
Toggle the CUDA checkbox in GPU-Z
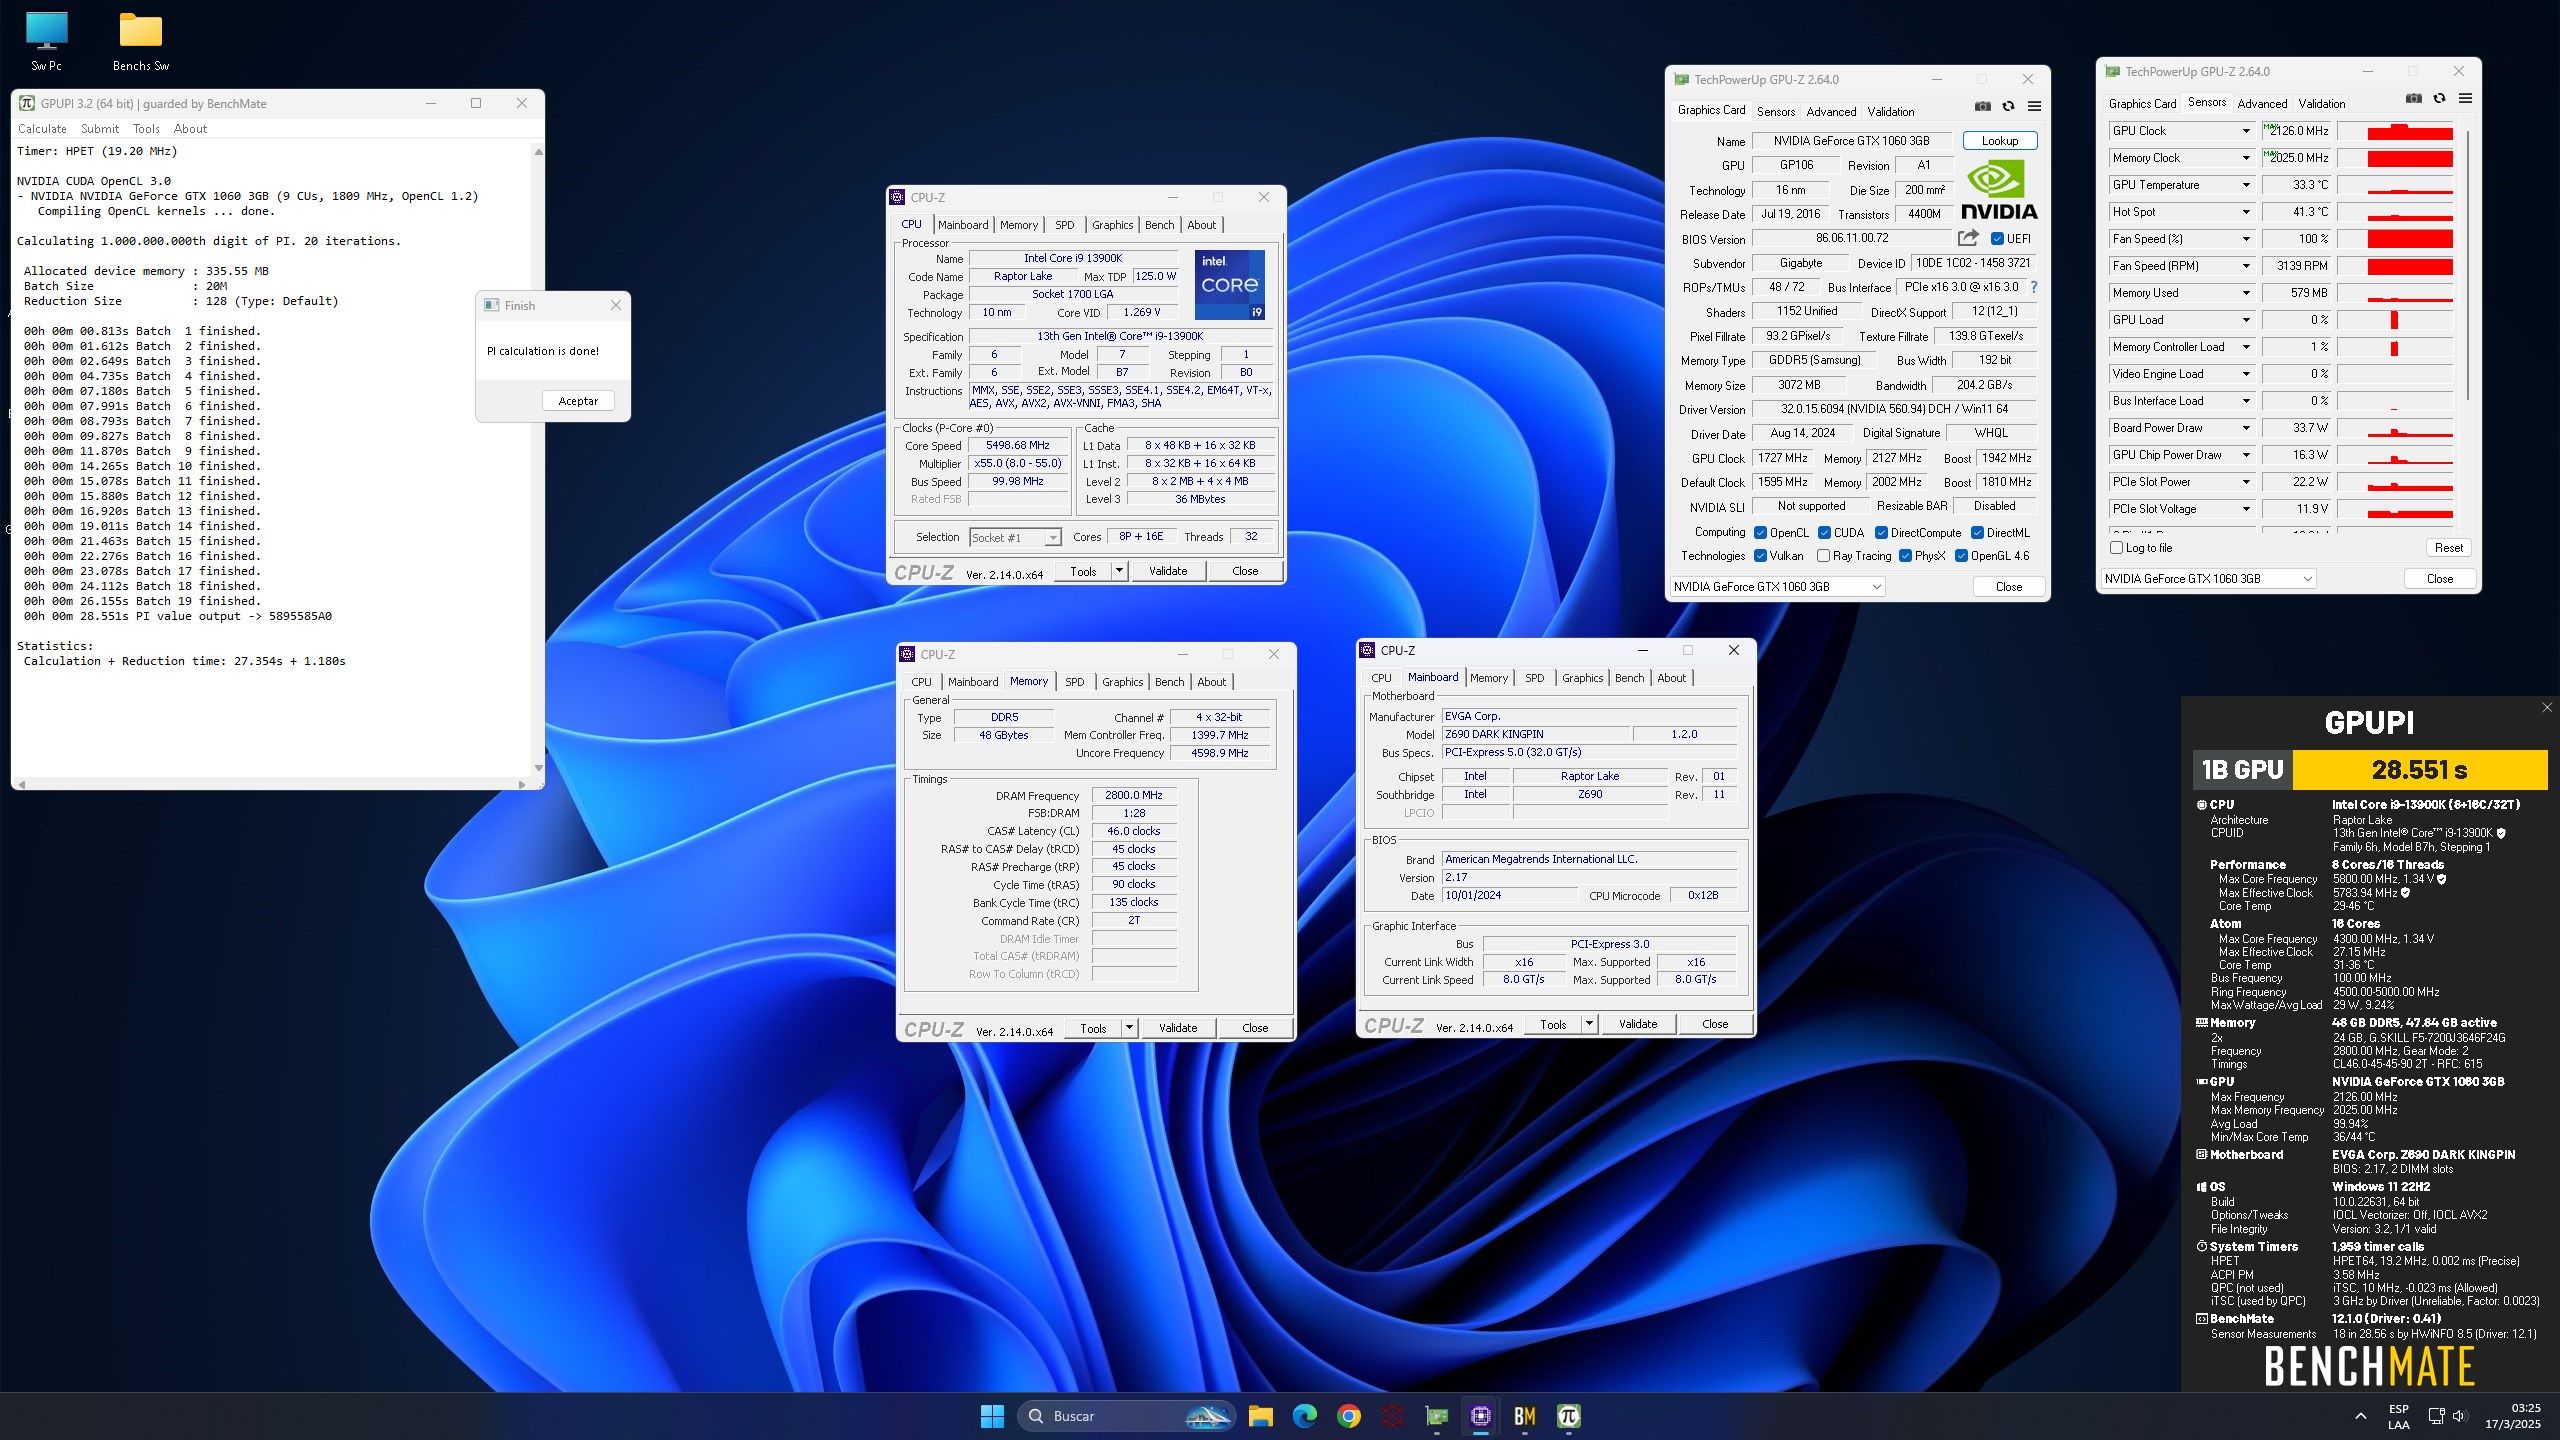tap(1824, 533)
